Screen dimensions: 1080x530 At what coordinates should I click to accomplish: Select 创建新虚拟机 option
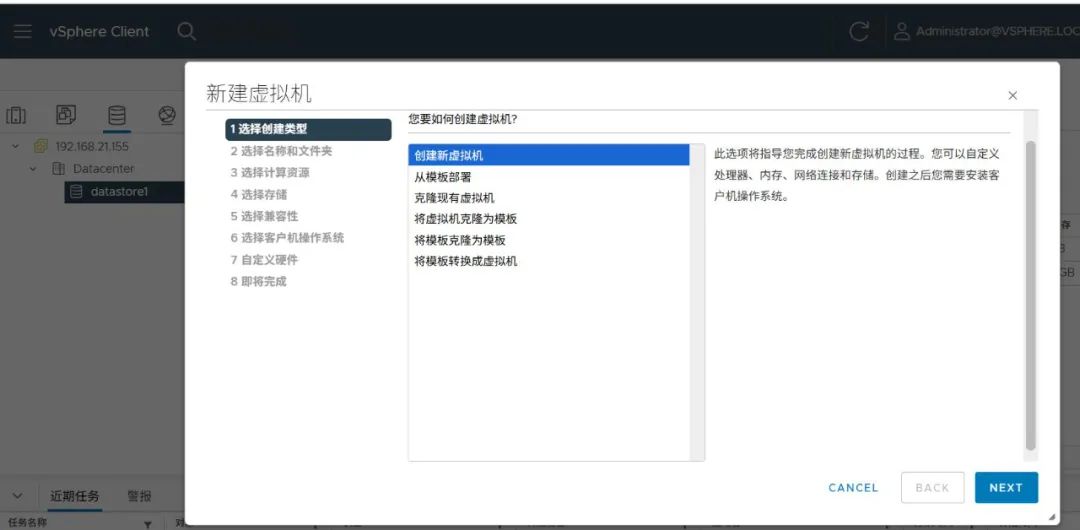point(549,155)
